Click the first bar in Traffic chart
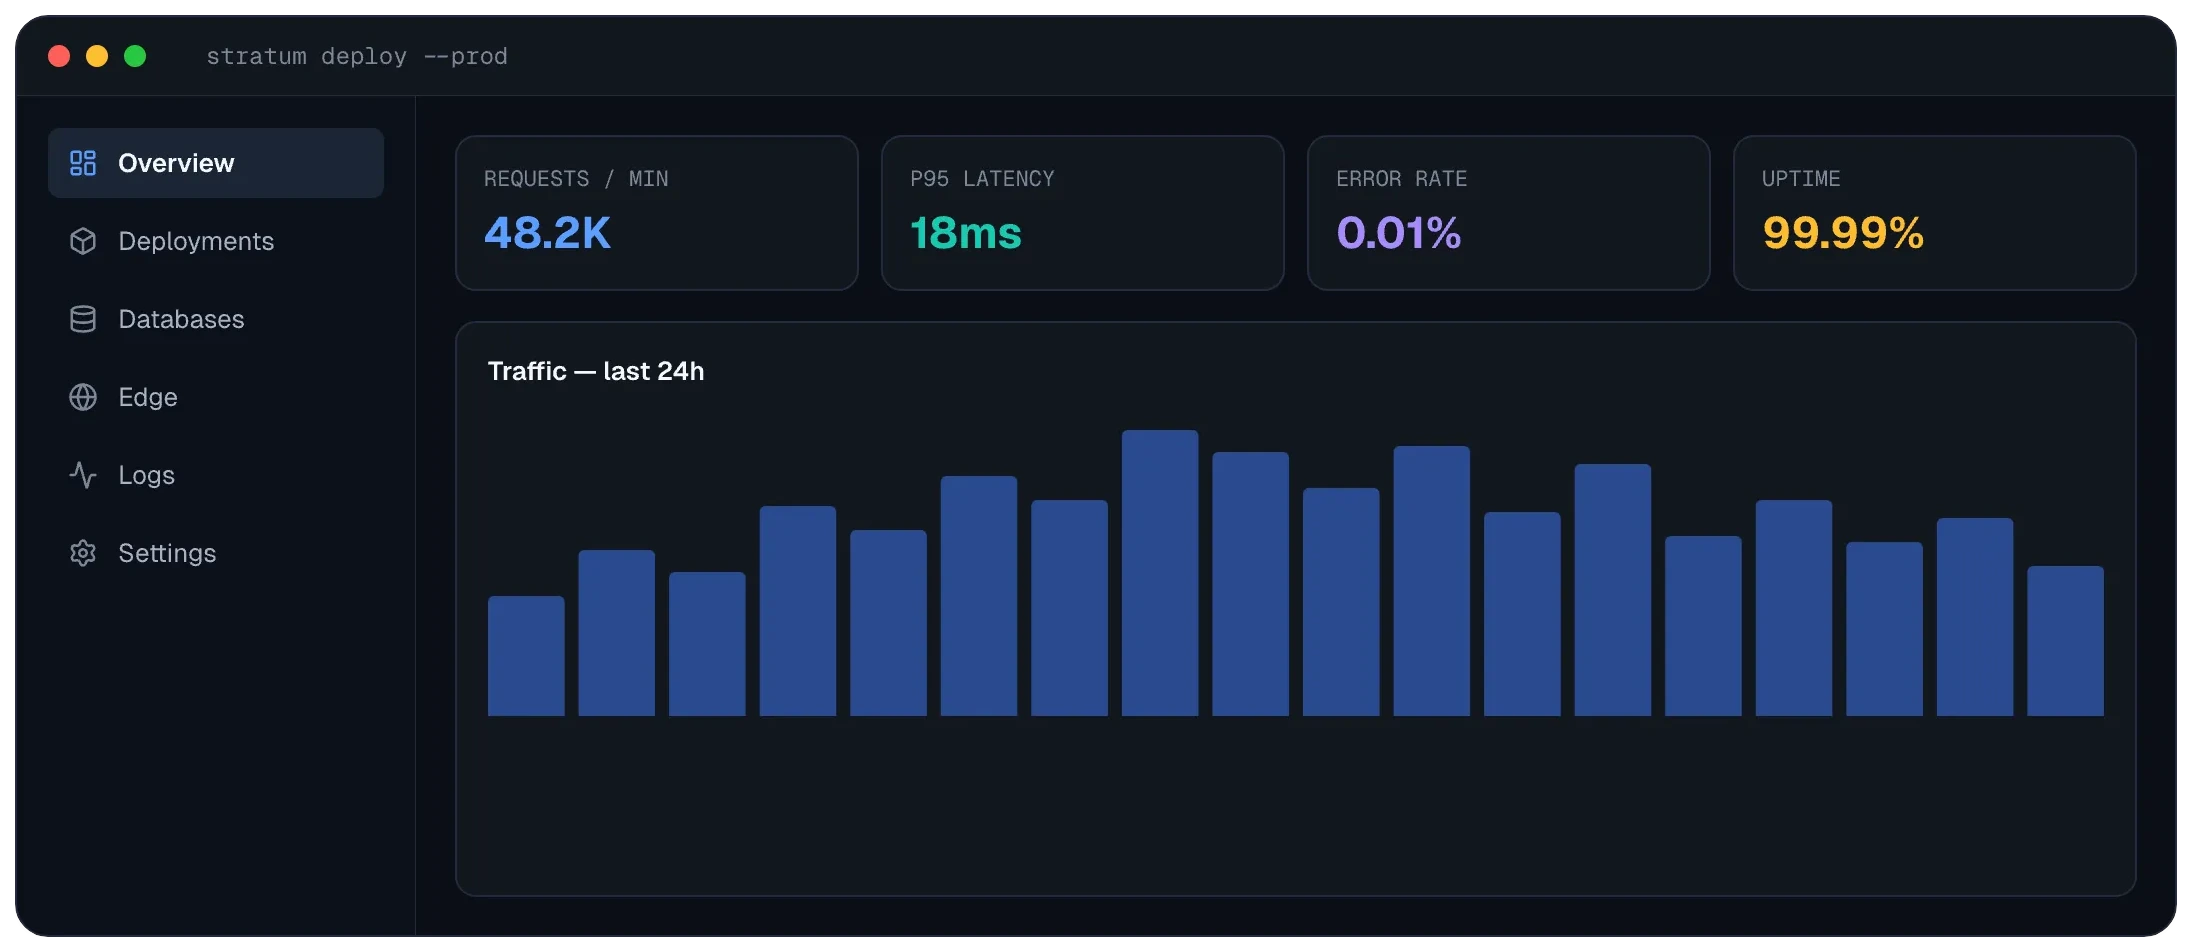This screenshot has width=2192, height=952. click(526, 656)
